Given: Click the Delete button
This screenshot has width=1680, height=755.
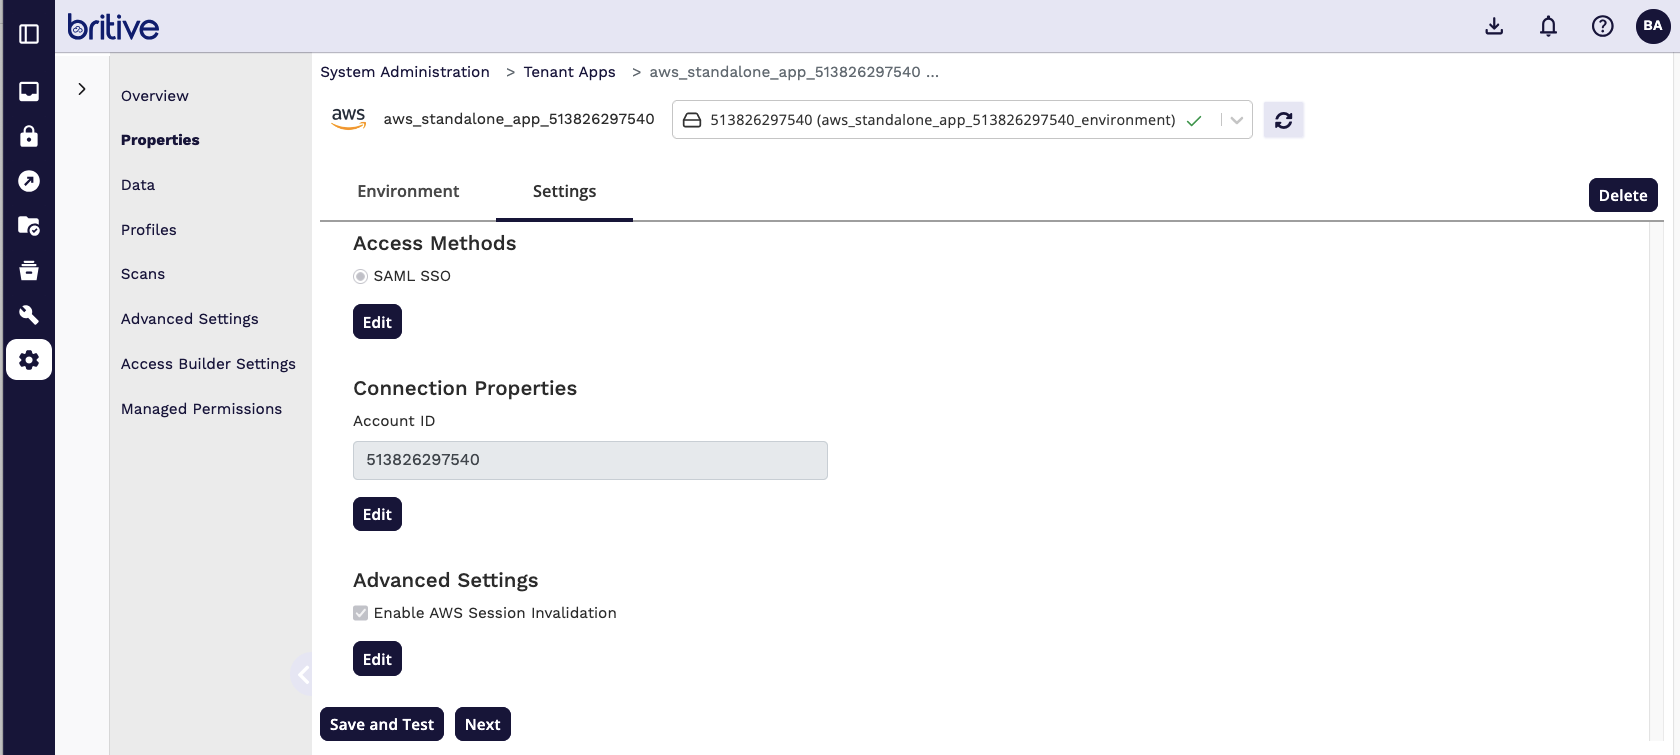Looking at the screenshot, I should (1622, 195).
